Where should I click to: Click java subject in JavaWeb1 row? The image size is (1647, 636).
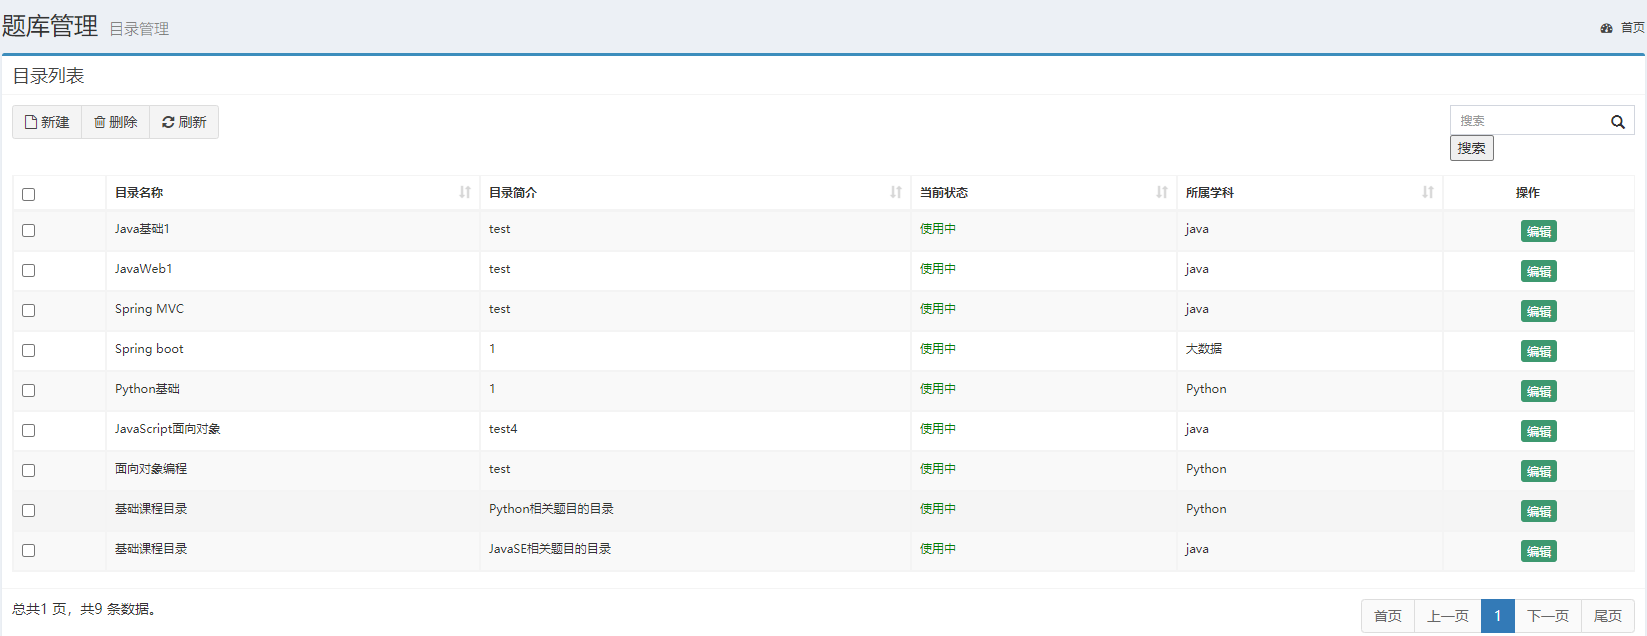(1197, 269)
